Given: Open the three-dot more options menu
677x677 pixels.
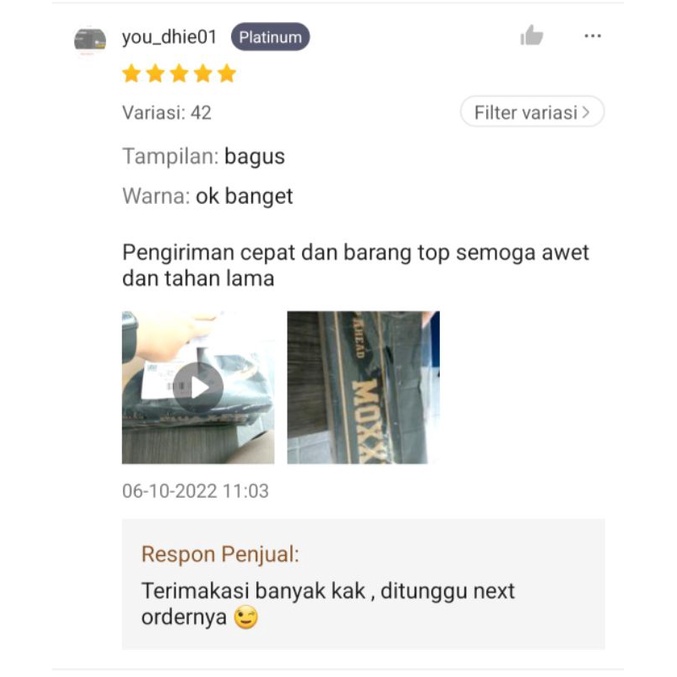Looking at the screenshot, I should pos(592,36).
